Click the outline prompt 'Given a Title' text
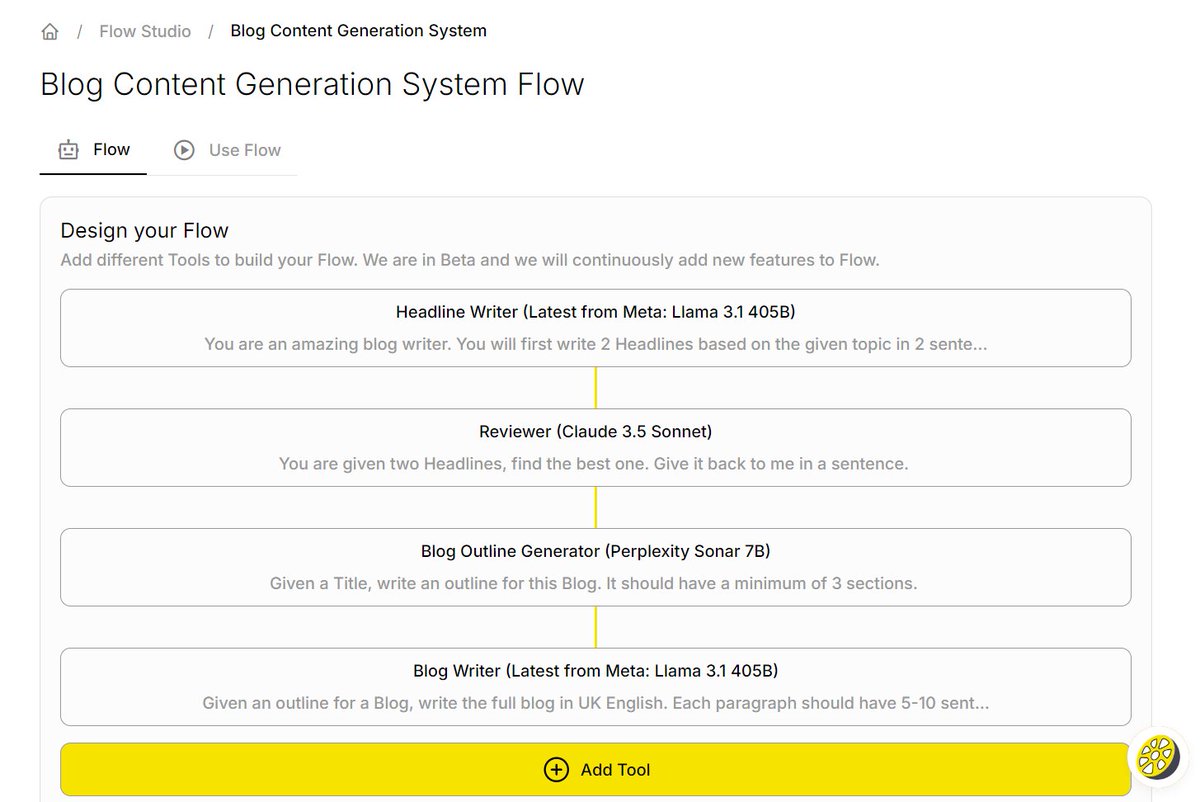Image resolution: width=1200 pixels, height=802 pixels. coord(594,583)
